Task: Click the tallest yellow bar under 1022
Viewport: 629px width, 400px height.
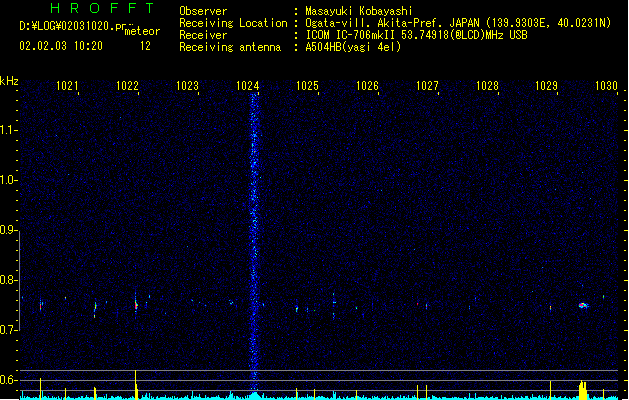Action: (x=136, y=385)
